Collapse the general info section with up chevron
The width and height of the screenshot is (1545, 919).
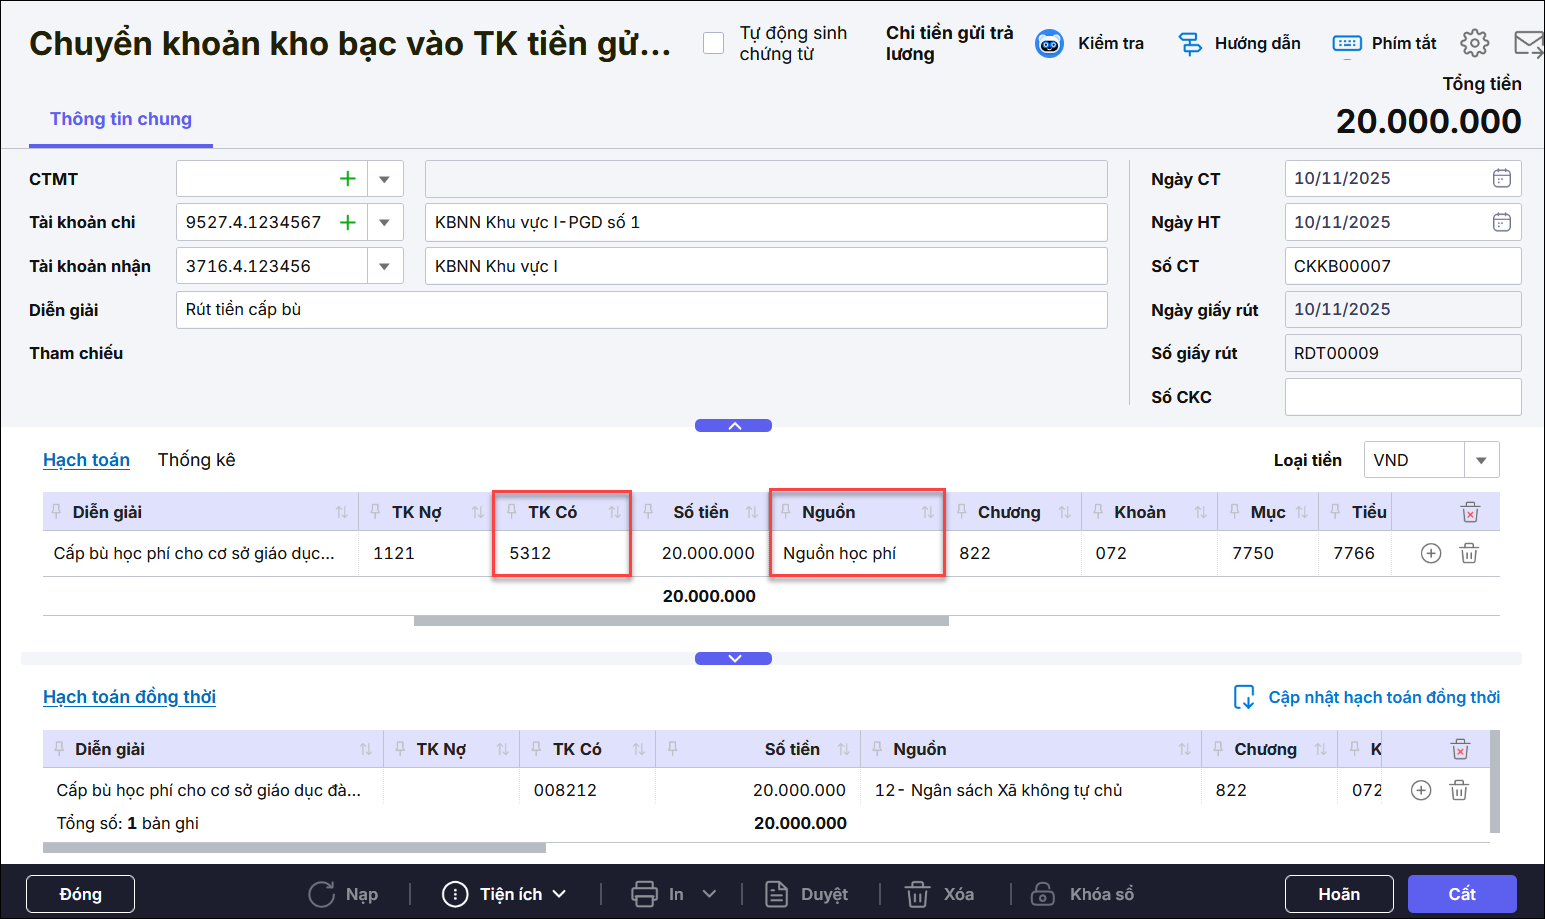click(733, 426)
